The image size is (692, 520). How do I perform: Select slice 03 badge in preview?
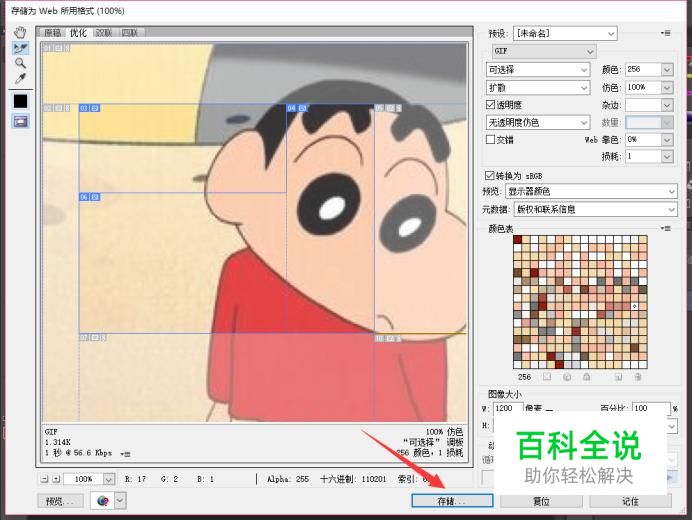click(x=89, y=108)
